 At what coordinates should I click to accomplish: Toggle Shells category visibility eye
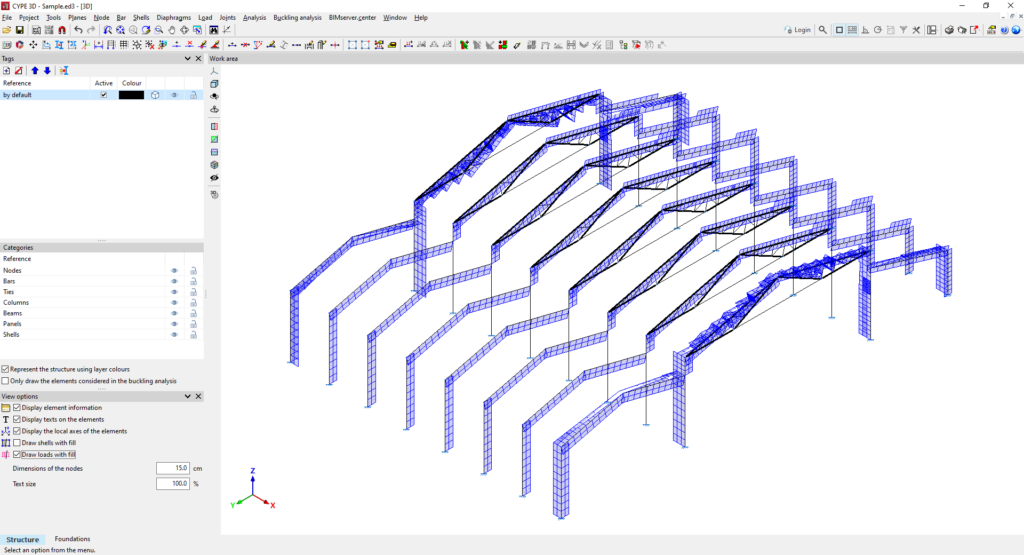pos(174,335)
